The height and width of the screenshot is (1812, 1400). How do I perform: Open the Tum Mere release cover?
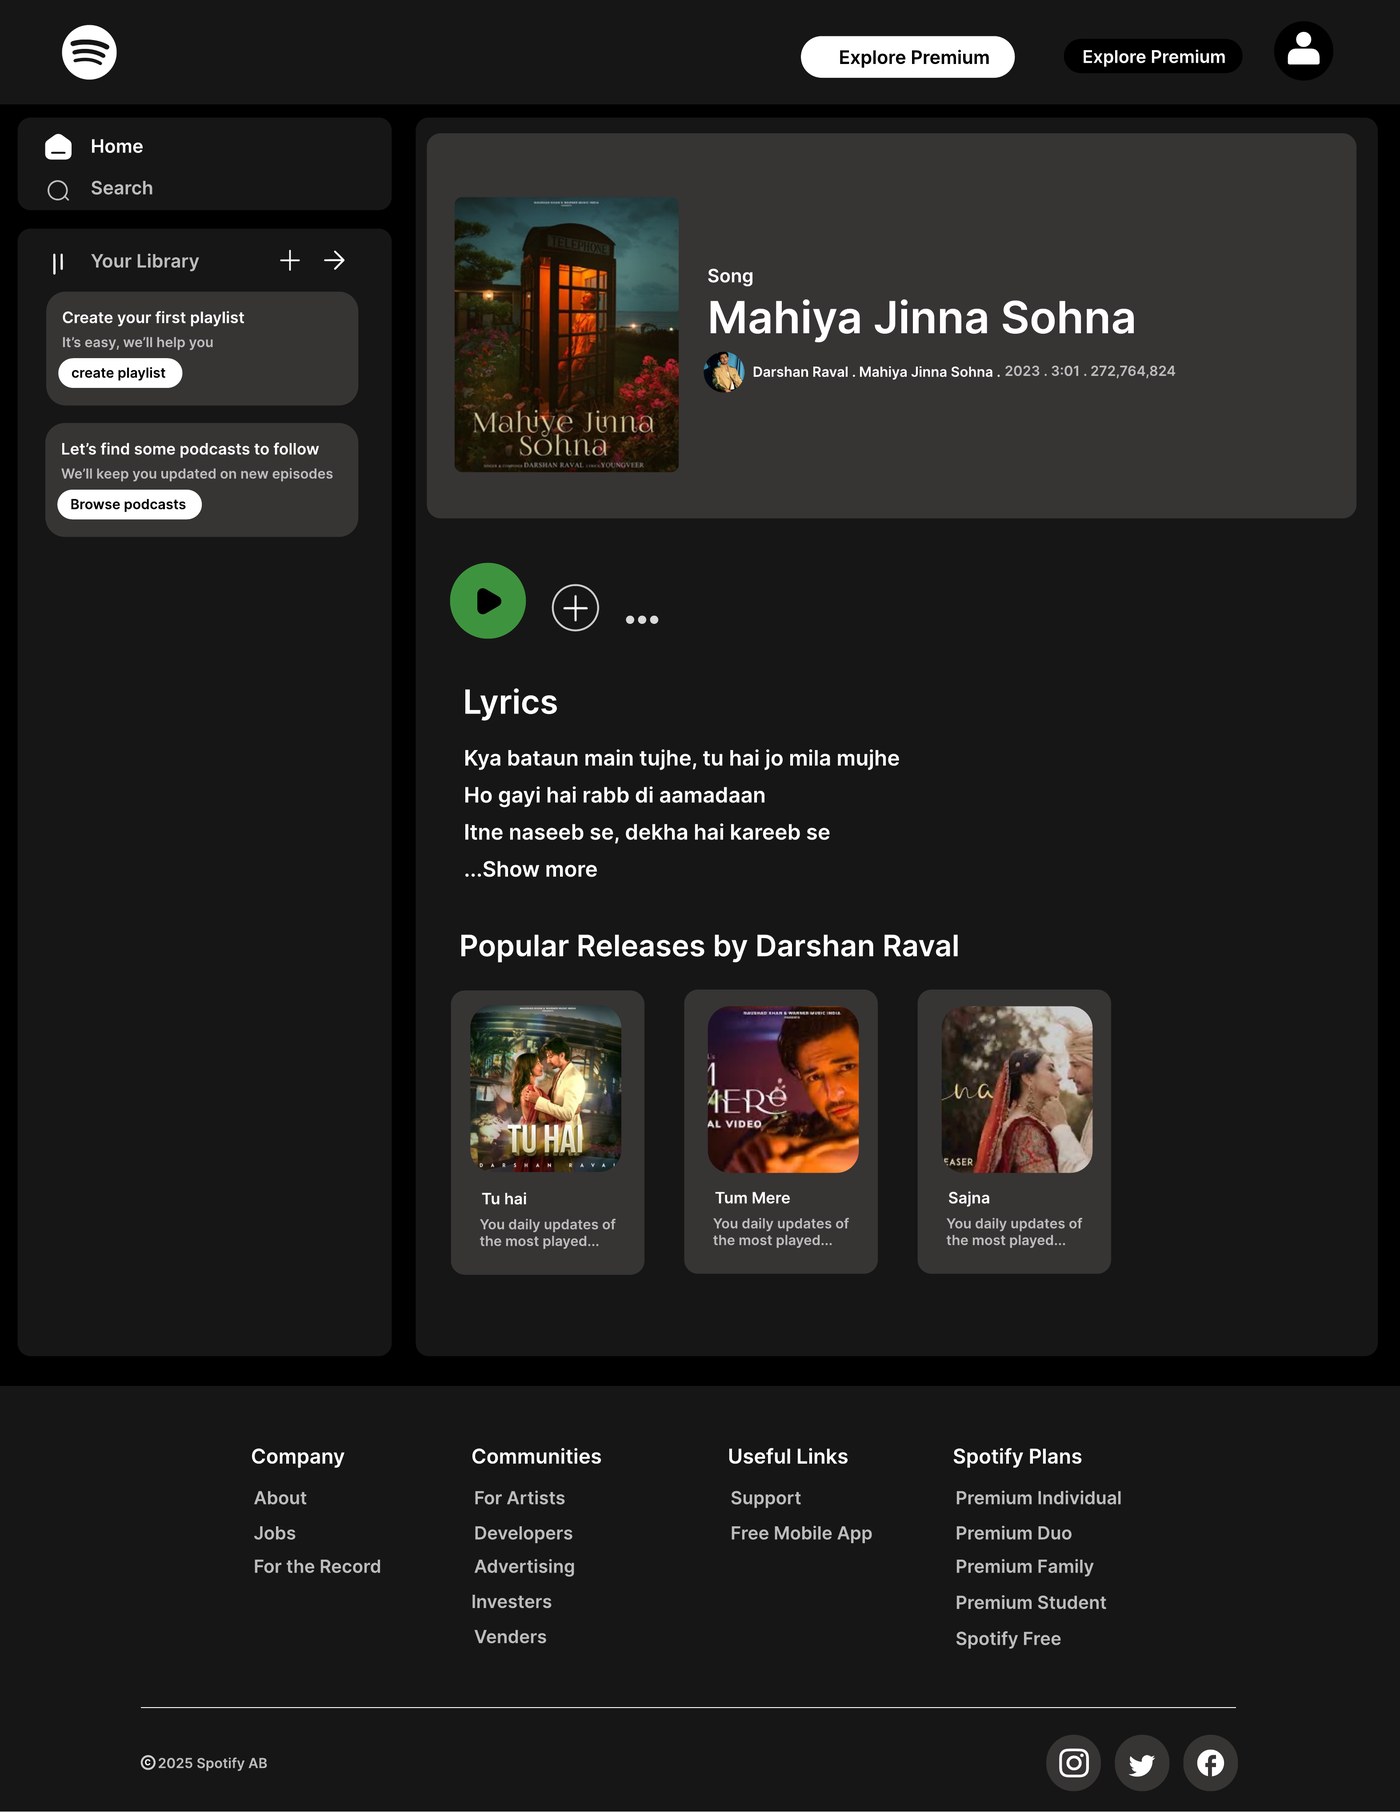(x=783, y=1089)
